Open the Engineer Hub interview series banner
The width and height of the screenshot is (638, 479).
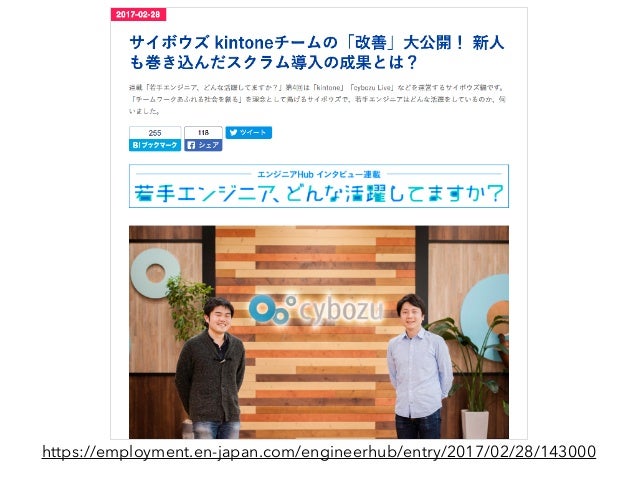click(319, 186)
